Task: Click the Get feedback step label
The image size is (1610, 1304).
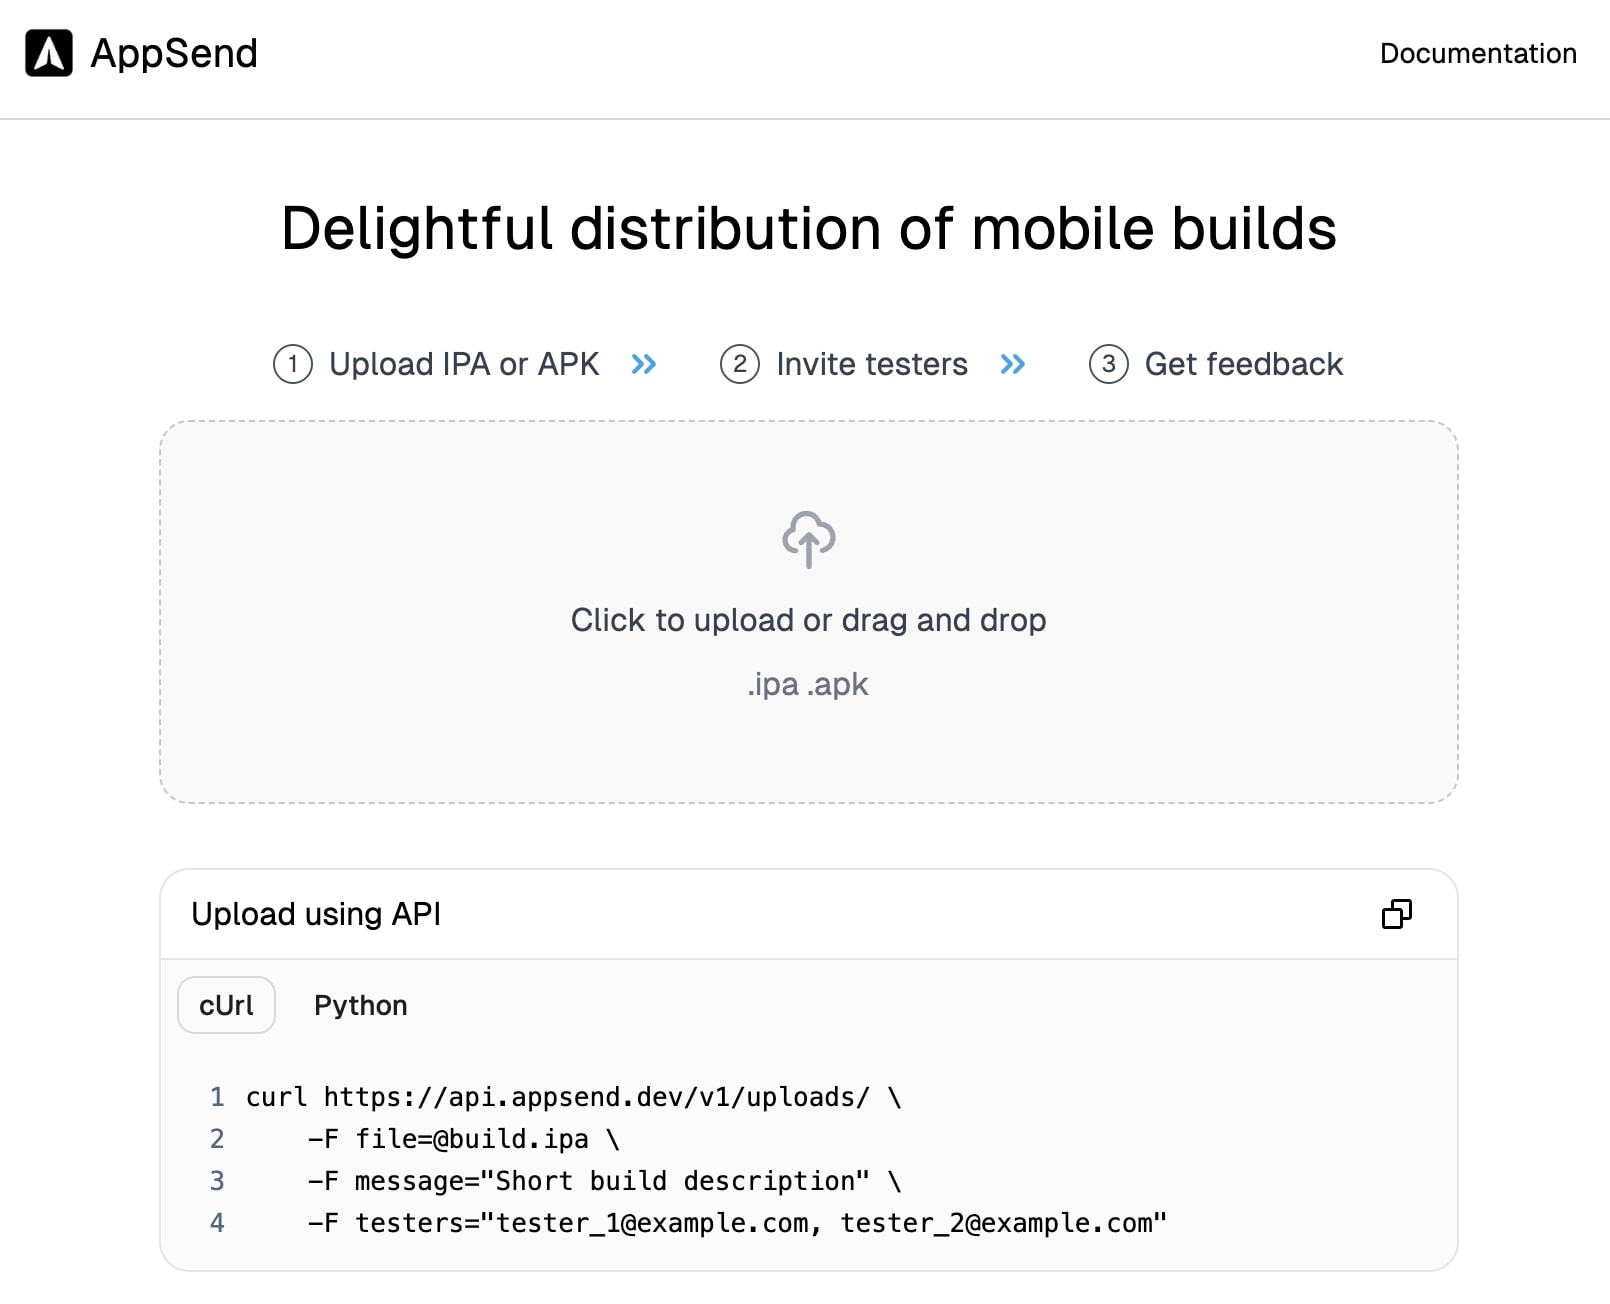Action: click(x=1243, y=364)
